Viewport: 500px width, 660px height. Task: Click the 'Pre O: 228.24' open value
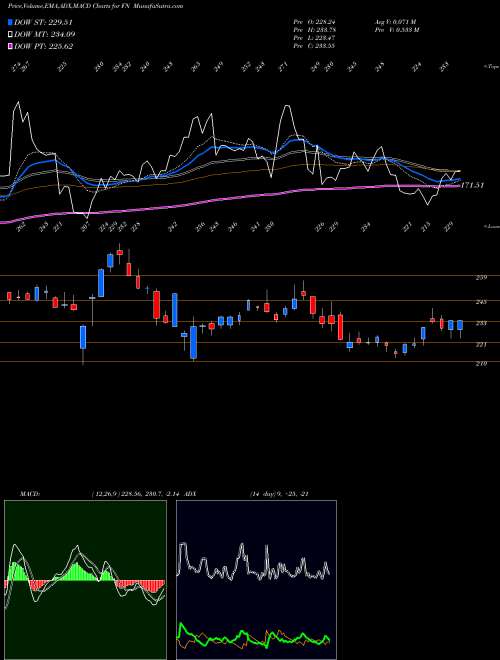click(x=314, y=21)
